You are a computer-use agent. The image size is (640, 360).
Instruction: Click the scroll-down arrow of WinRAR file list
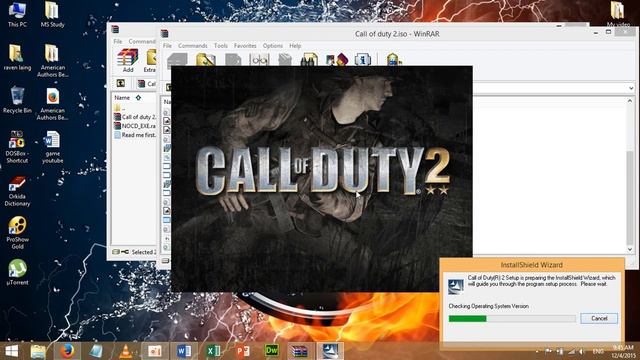pyautogui.click(x=630, y=249)
